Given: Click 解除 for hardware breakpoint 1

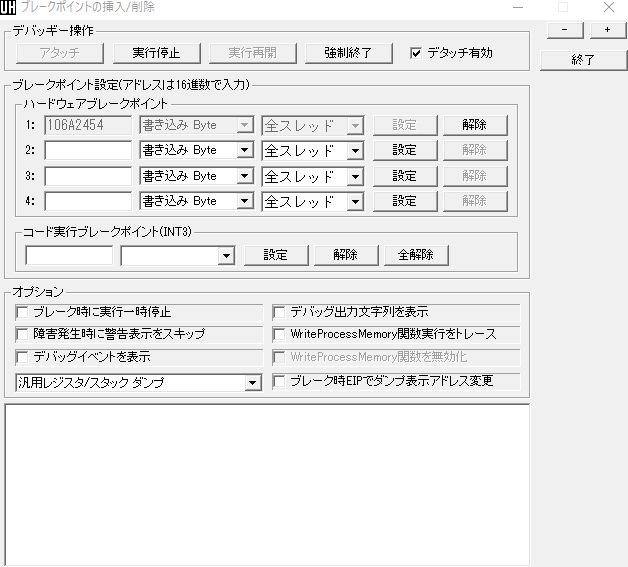Looking at the screenshot, I should 475,125.
